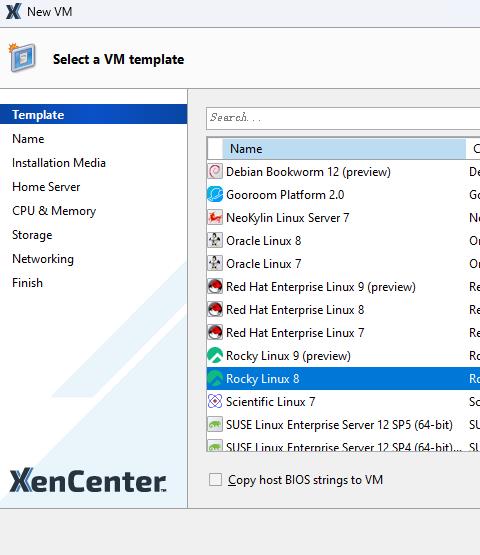
Task: Click the Red Hat Enterprise Linux 9 icon
Action: tap(215, 286)
